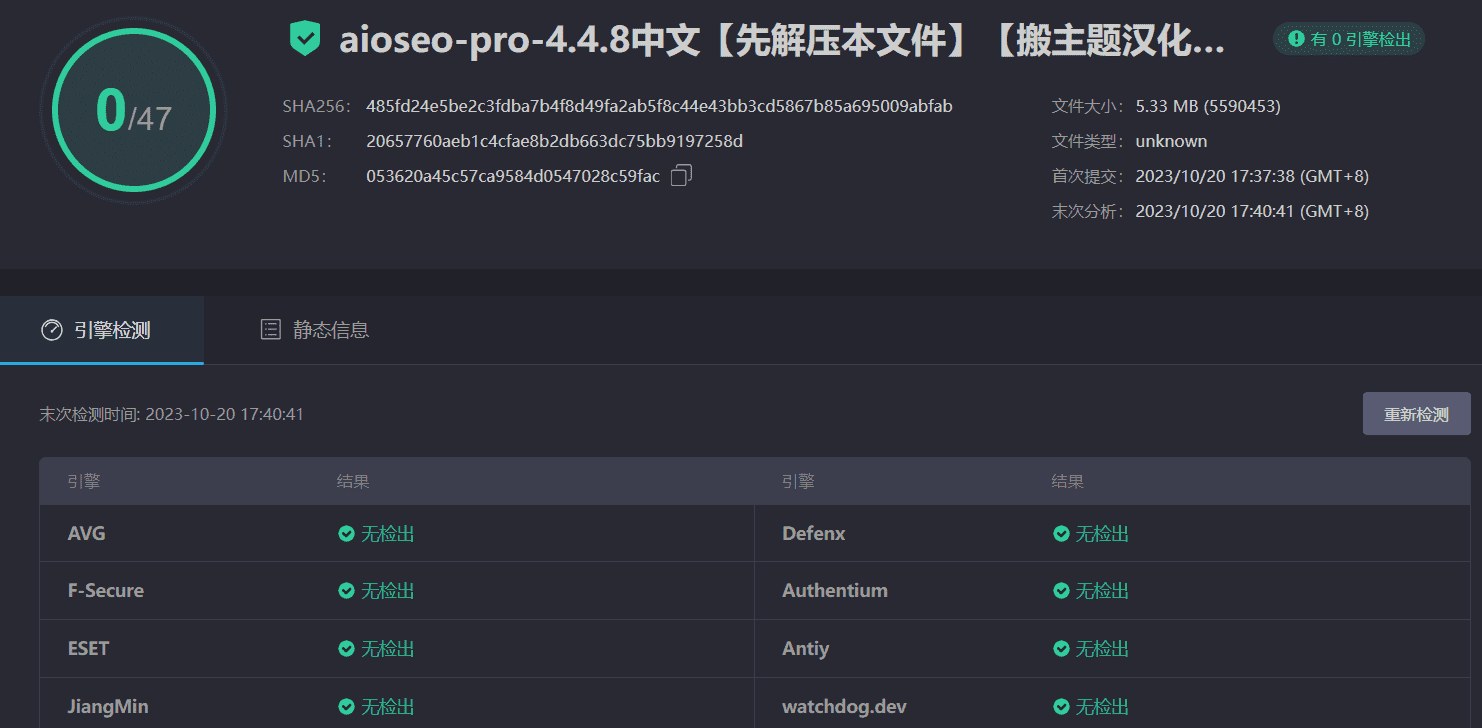Click the ESET engine name
This screenshot has width=1482, height=728.
(88, 649)
